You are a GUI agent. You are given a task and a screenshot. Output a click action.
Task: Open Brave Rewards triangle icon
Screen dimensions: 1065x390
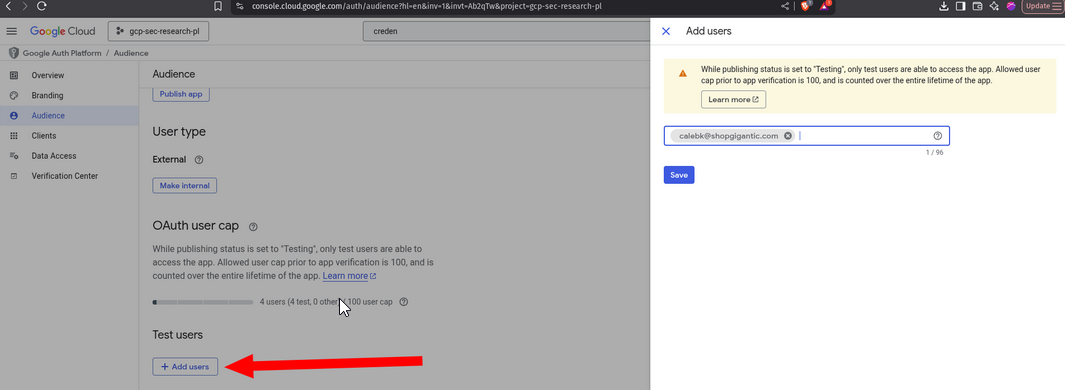825,5
